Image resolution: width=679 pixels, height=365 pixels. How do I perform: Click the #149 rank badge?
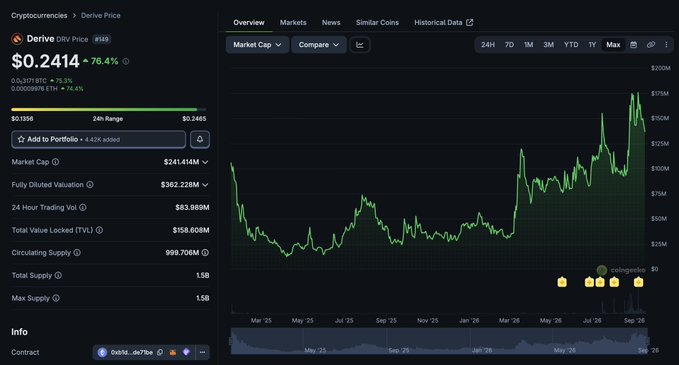[x=102, y=39]
